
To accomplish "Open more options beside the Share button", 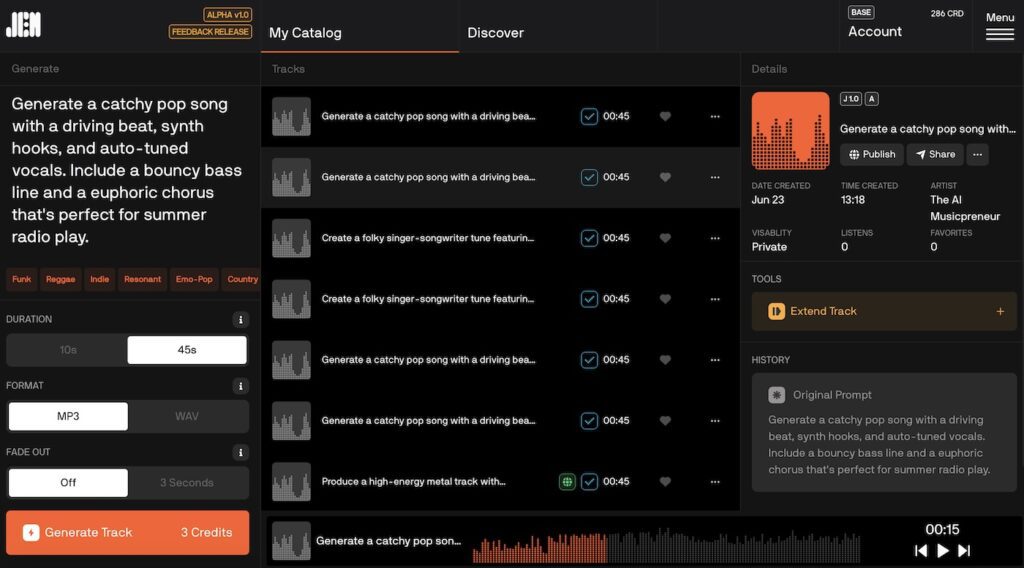I will (977, 154).
